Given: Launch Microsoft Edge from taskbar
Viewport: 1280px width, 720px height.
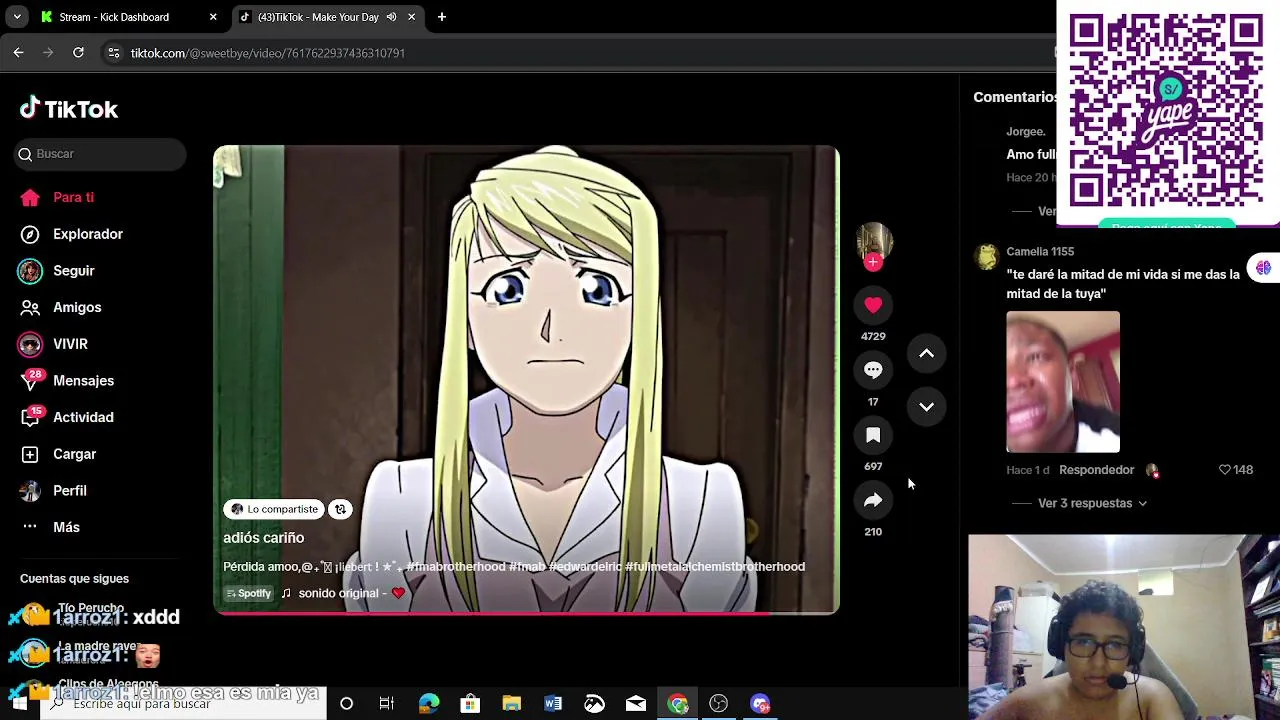Looking at the screenshot, I should pos(428,704).
